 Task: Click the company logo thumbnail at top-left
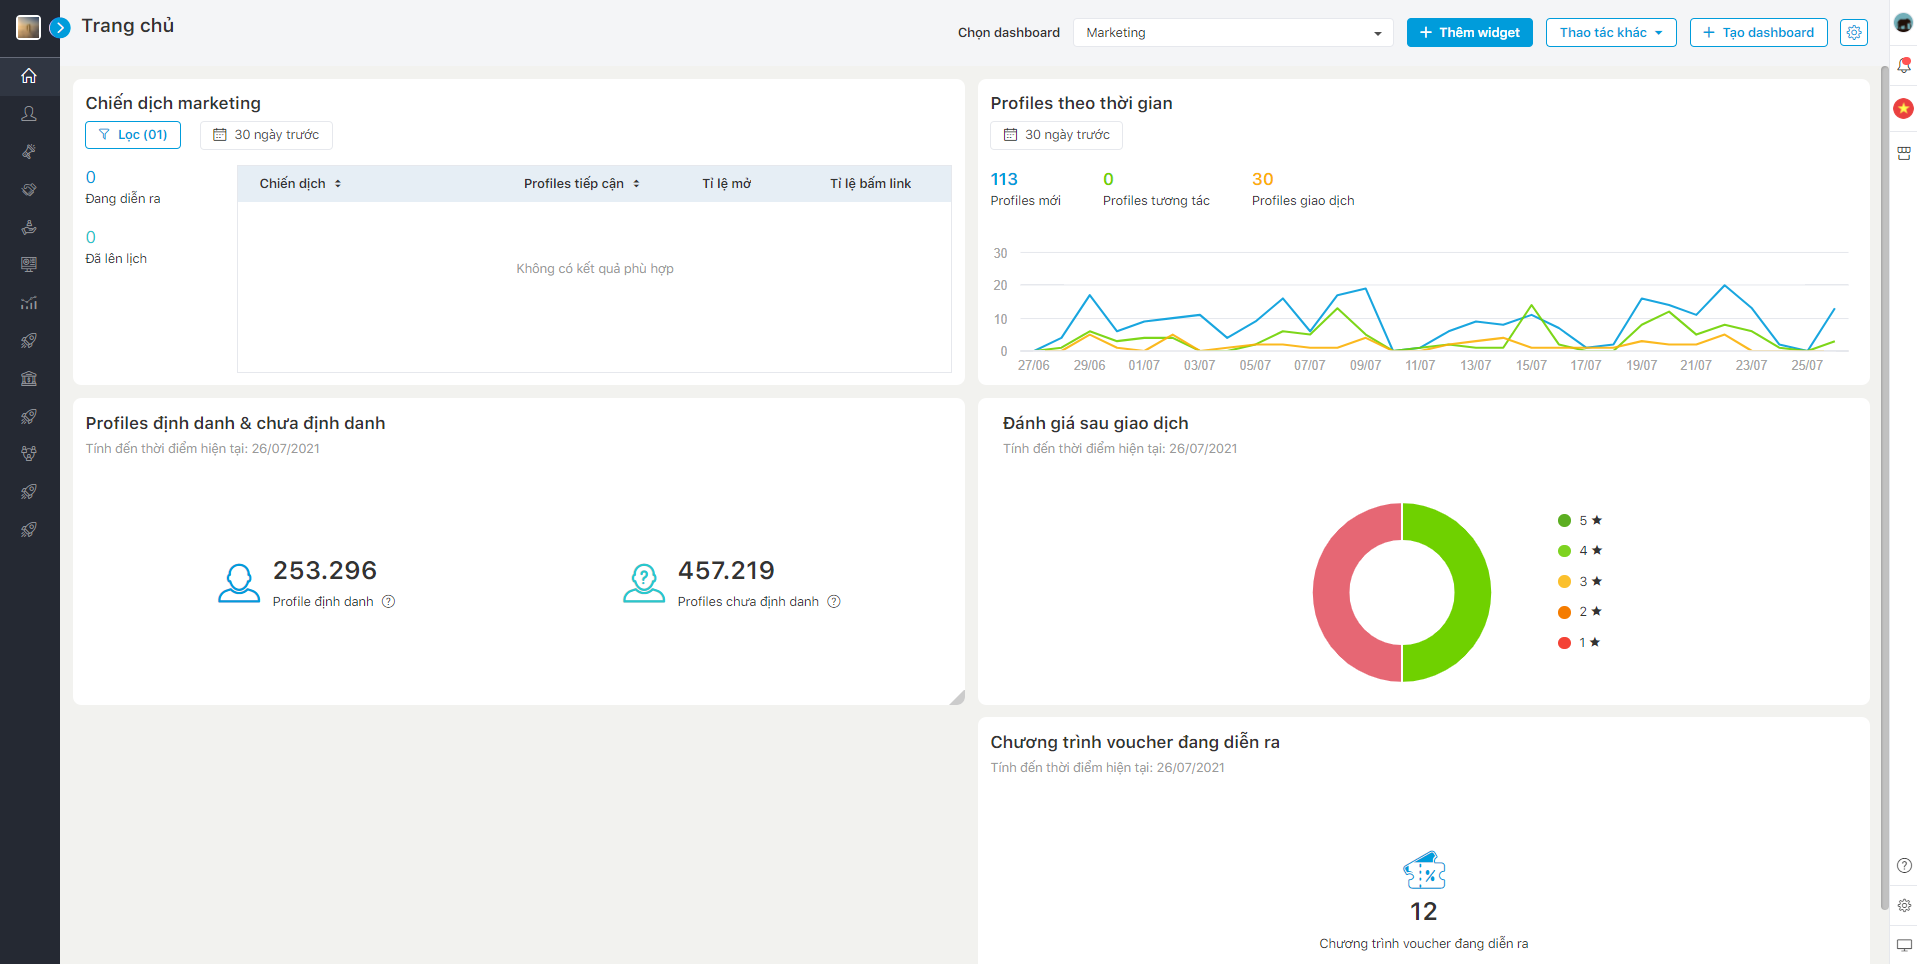coord(28,27)
